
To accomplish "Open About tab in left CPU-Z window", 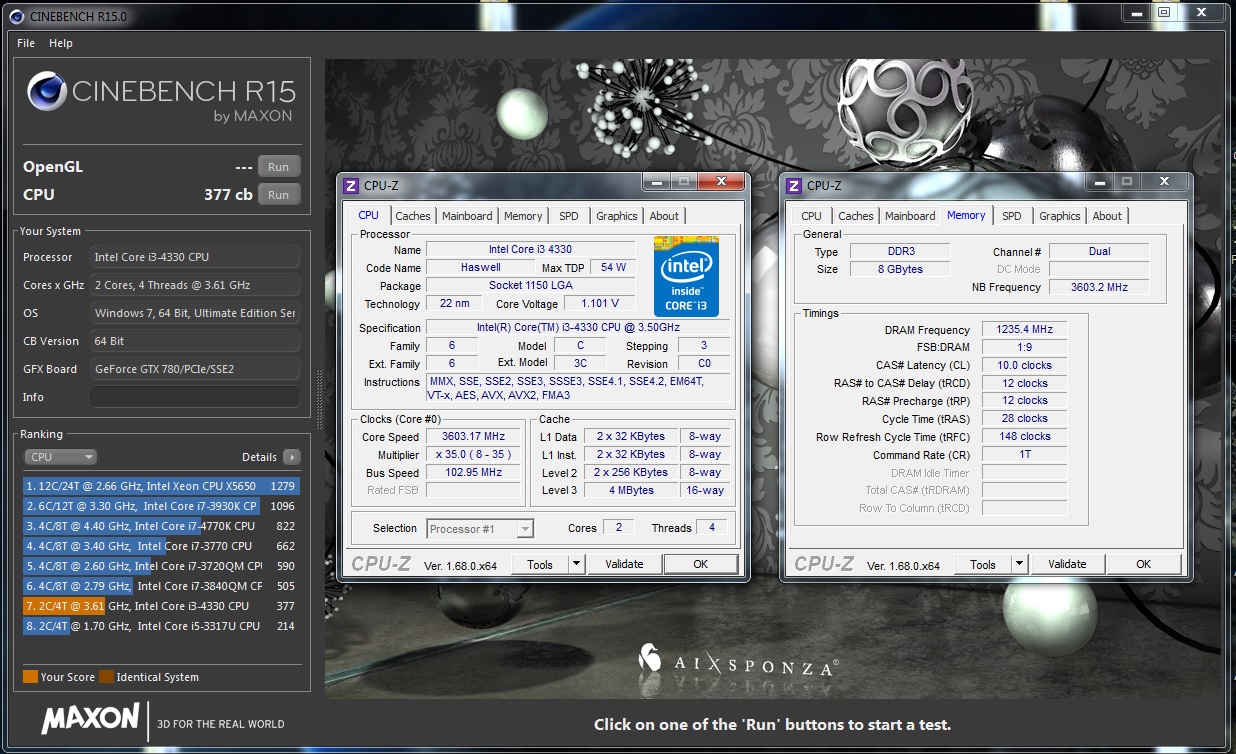I will point(664,216).
